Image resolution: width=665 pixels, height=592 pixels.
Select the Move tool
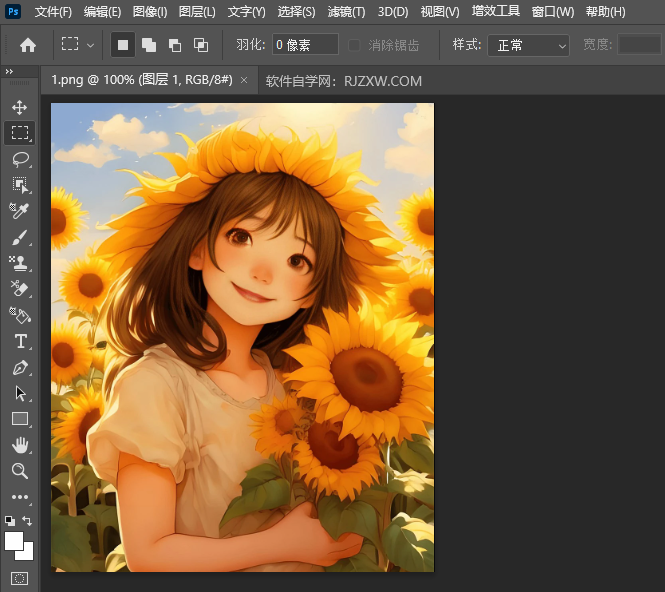click(20, 107)
